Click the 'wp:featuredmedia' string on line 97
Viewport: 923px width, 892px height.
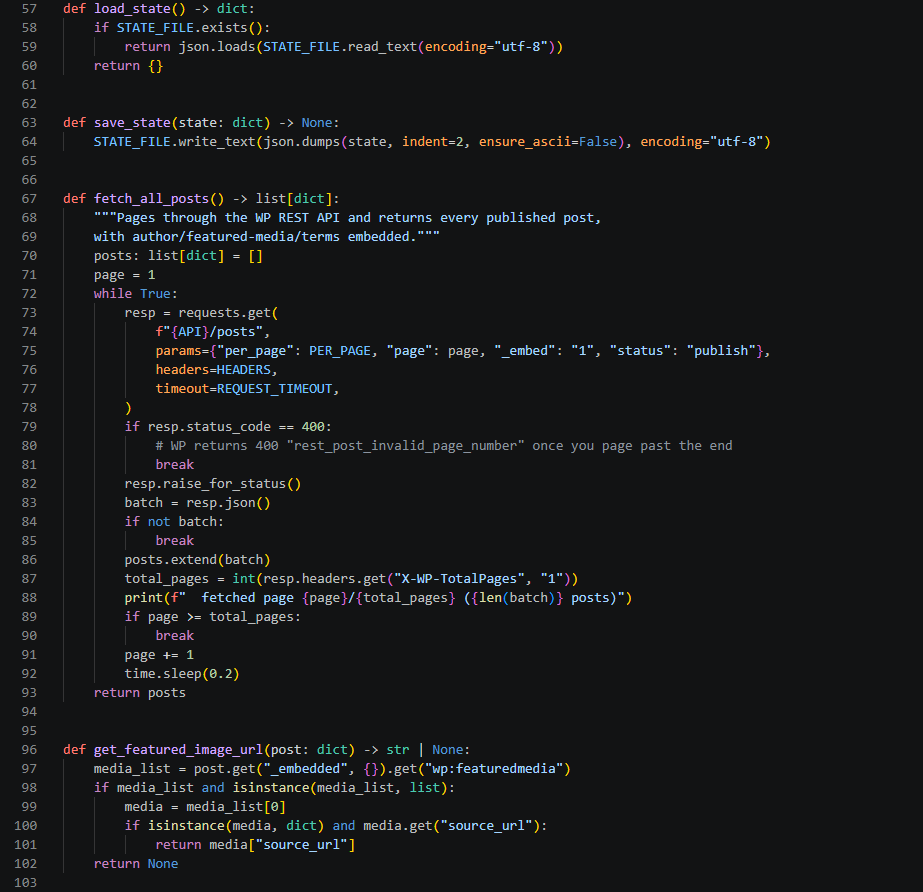pos(494,768)
